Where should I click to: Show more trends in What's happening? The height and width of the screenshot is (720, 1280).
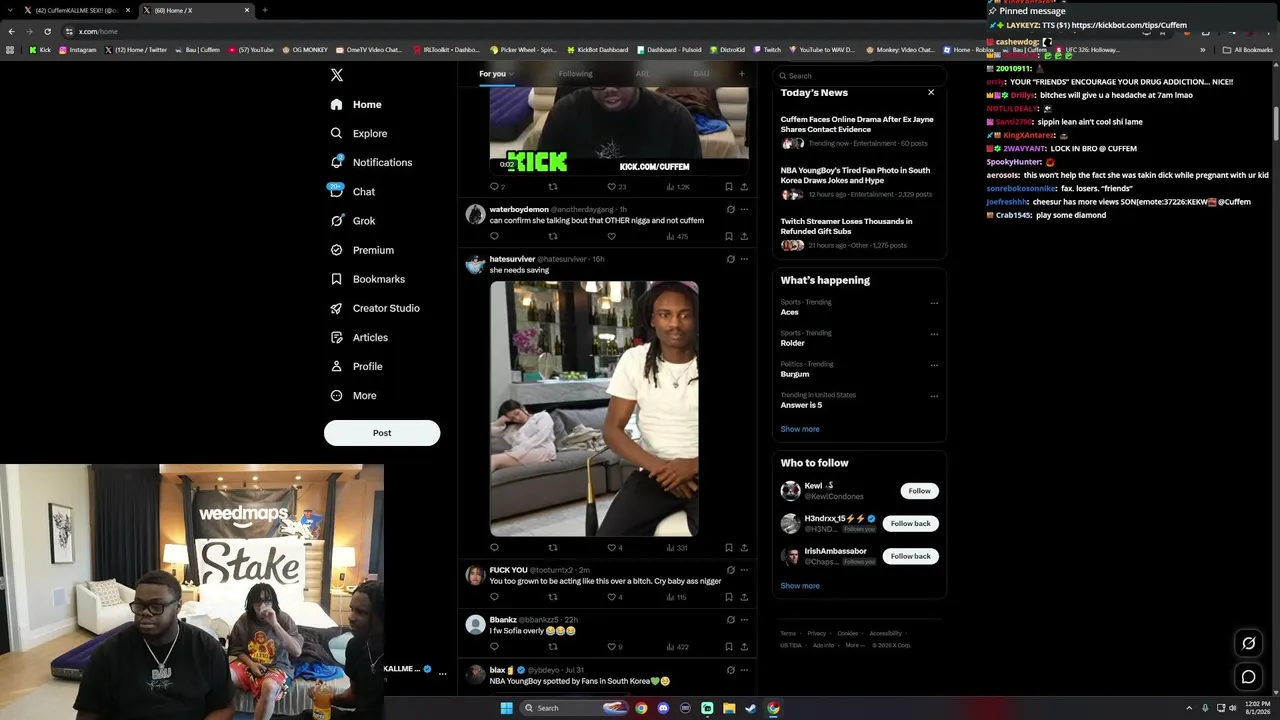(800, 429)
